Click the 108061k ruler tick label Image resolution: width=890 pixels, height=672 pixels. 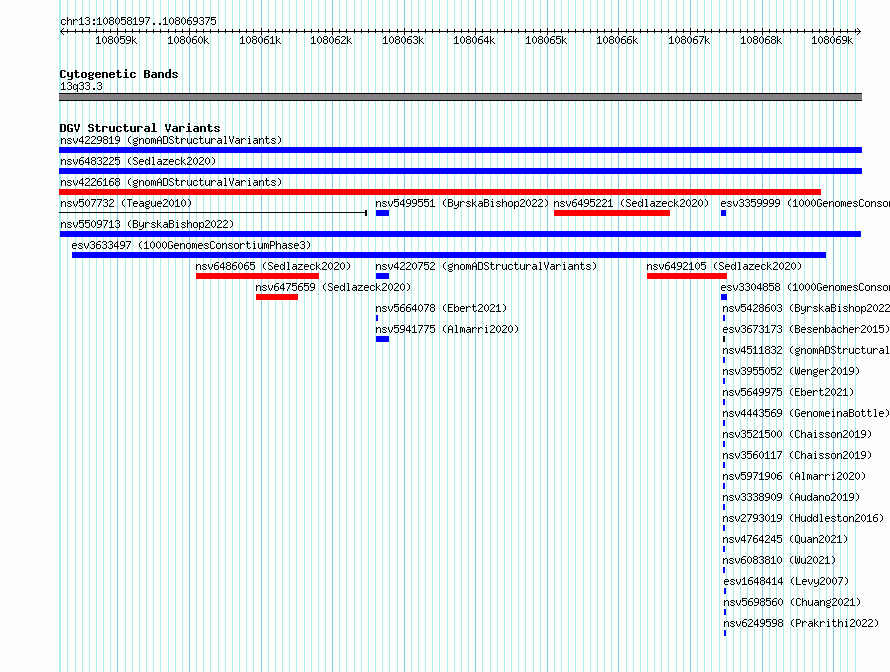(259, 40)
